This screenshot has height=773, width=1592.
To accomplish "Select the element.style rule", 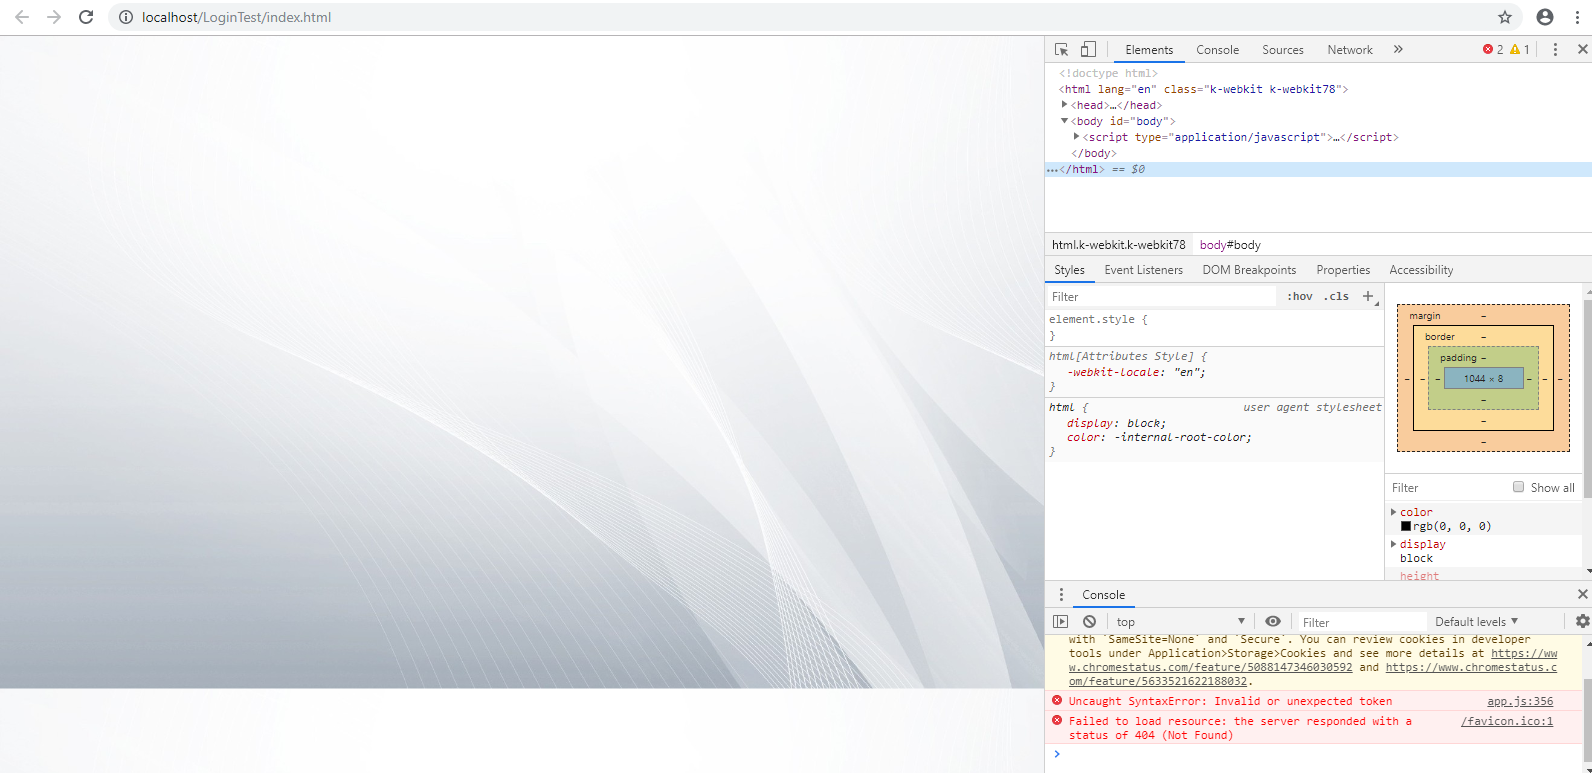I will 1098,320.
